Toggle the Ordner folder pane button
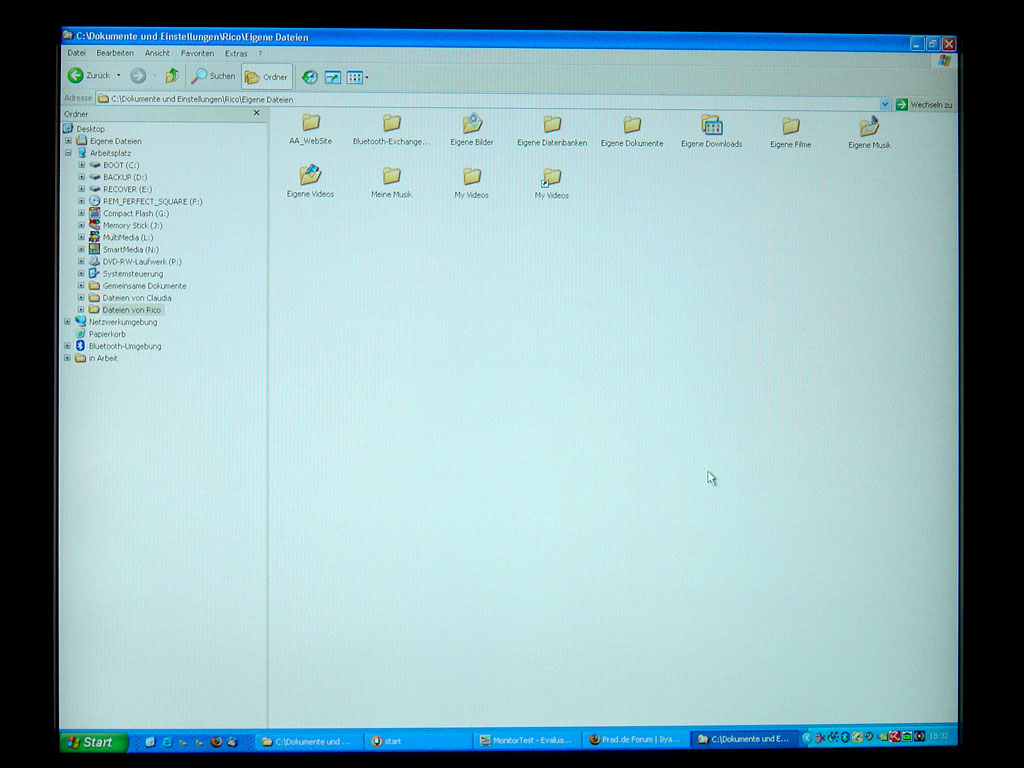1024x768 pixels. click(267, 77)
